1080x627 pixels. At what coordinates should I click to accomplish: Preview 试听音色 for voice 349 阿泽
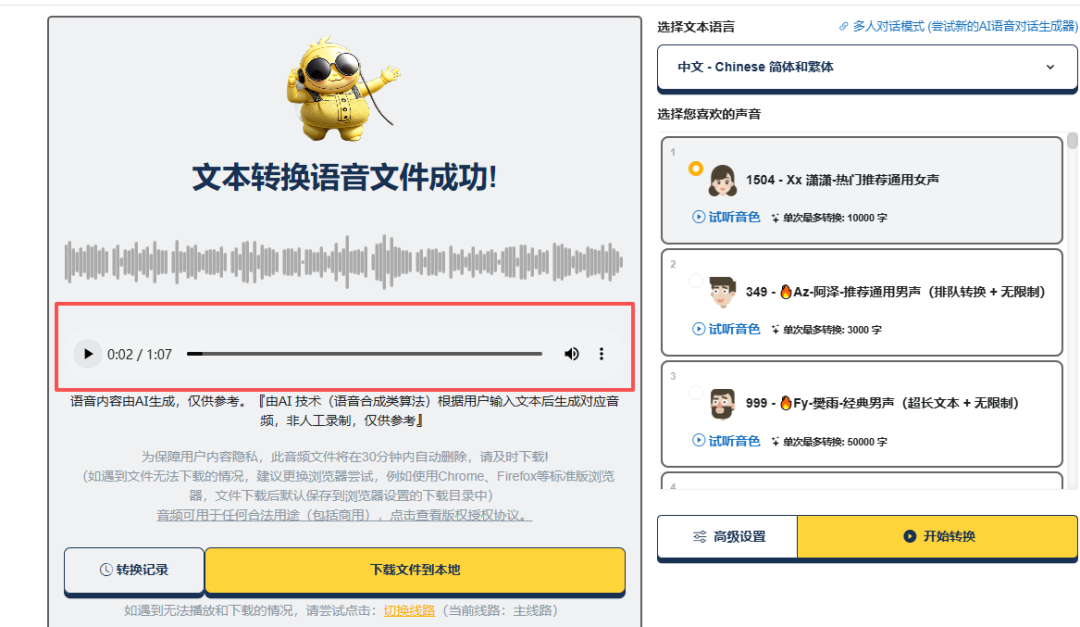click(x=726, y=329)
